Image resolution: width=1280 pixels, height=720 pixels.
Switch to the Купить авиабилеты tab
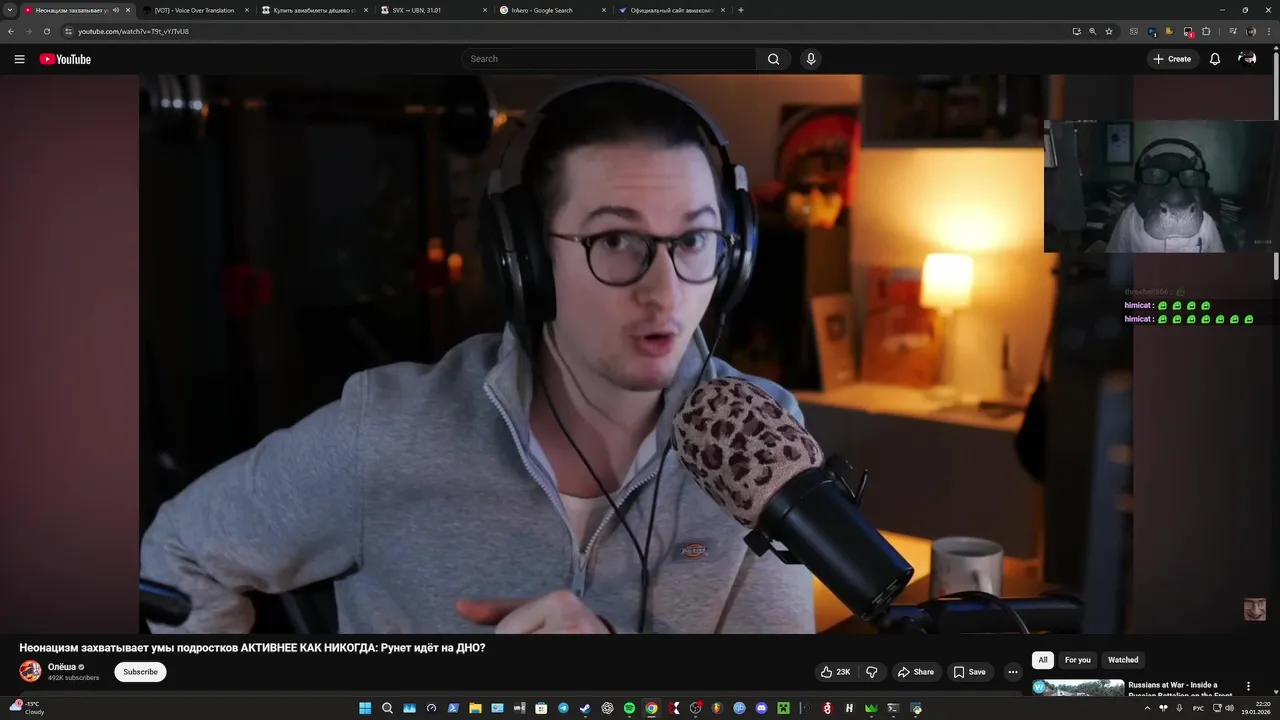point(315,10)
